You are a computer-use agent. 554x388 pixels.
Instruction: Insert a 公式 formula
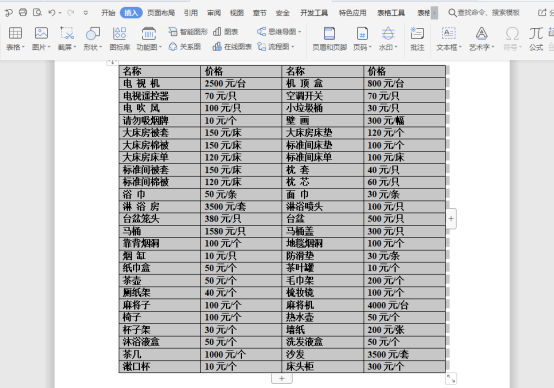click(x=536, y=39)
